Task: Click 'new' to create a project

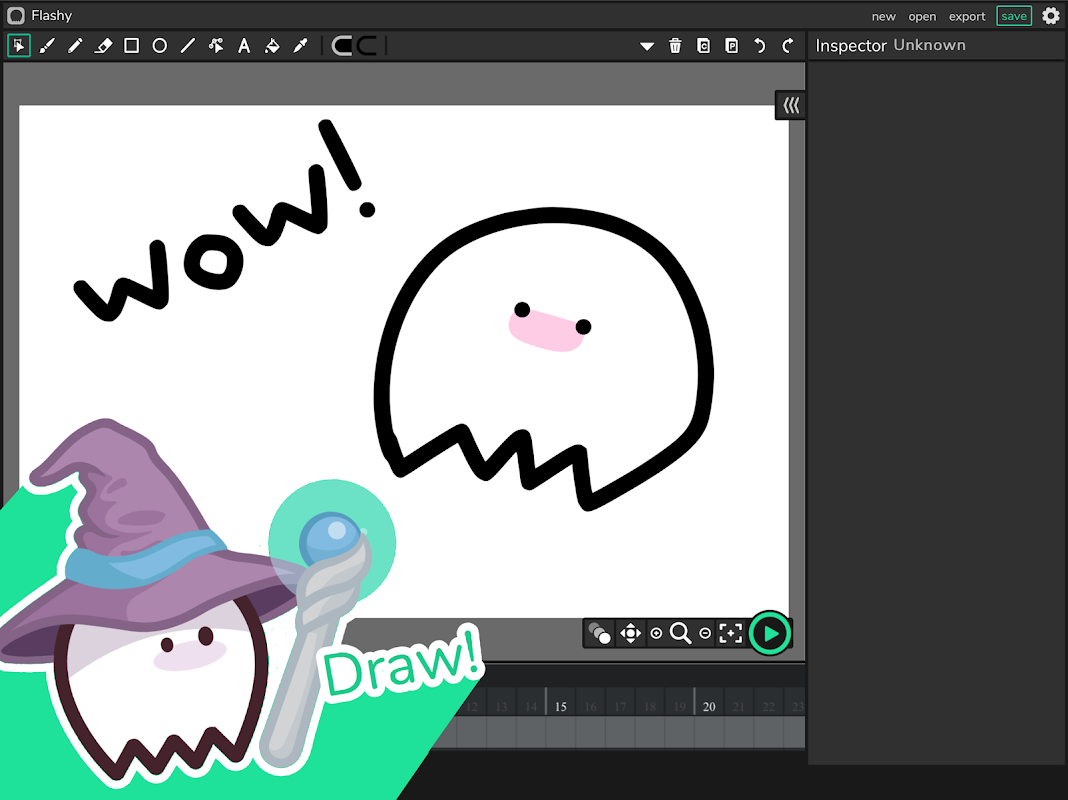Action: point(883,16)
